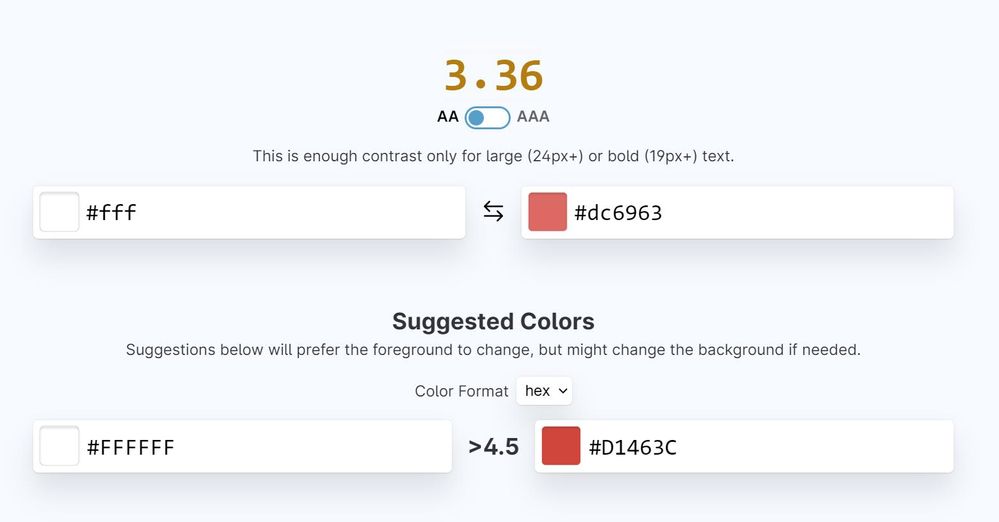Click the >4.5 target ratio label

(x=493, y=447)
